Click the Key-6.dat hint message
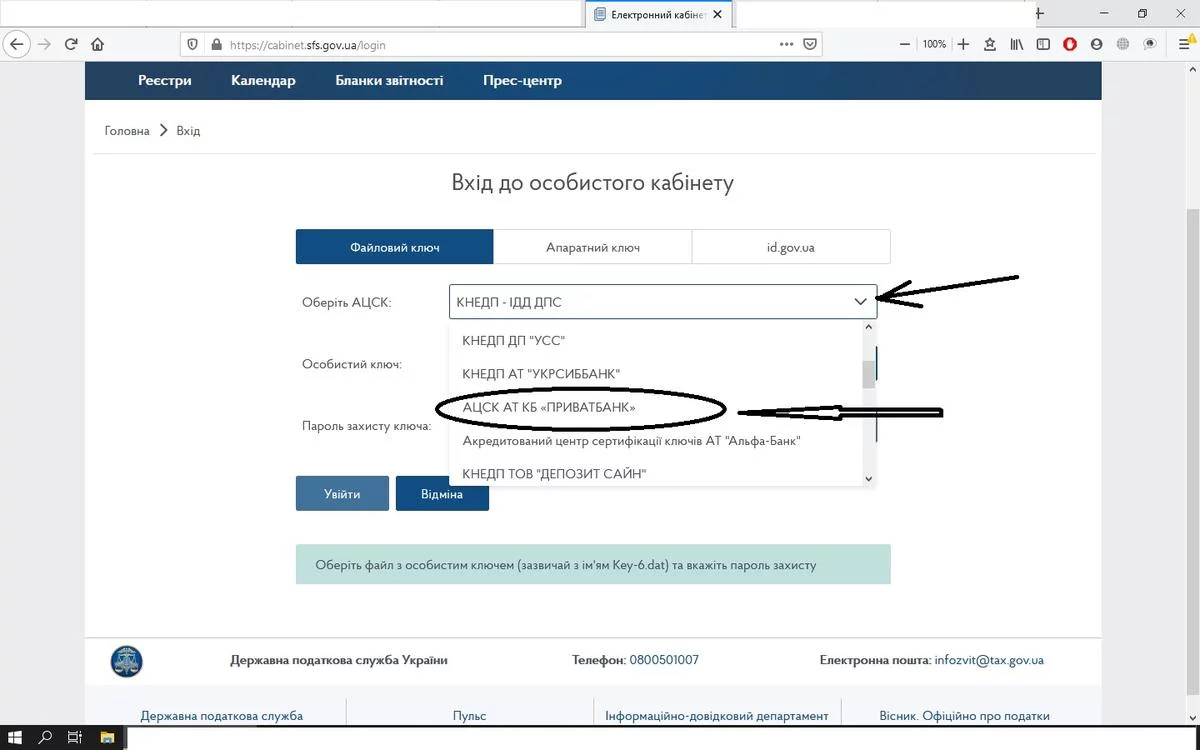Screen dimensions: 1200x750 click(x=593, y=565)
